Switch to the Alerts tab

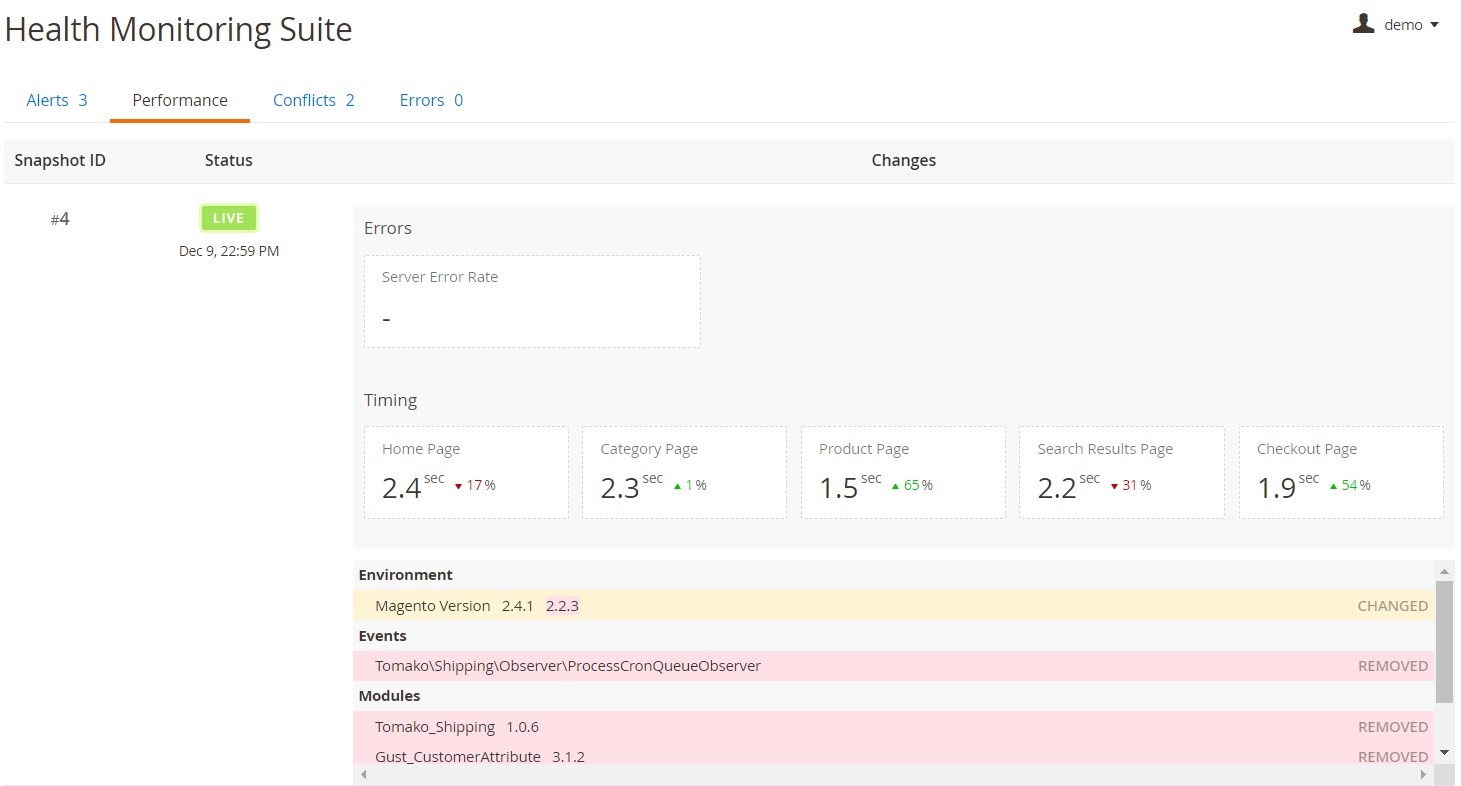click(x=56, y=100)
